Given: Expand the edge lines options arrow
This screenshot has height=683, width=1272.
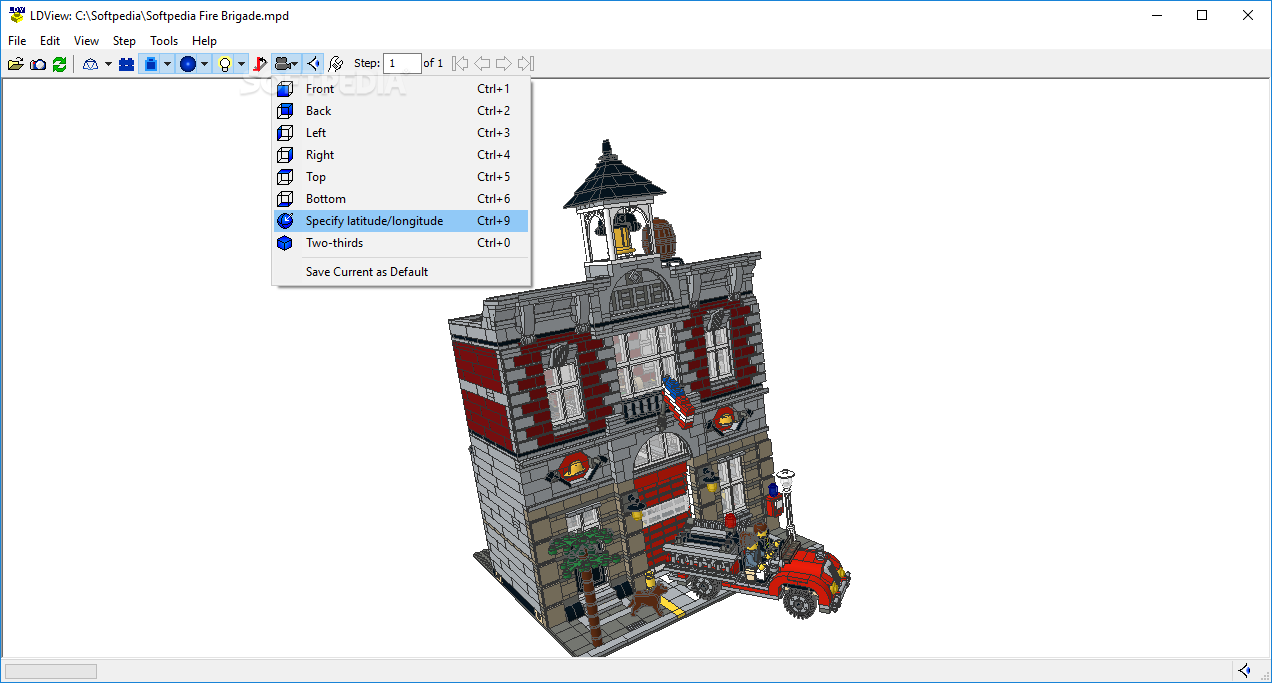Looking at the screenshot, I should point(167,64).
